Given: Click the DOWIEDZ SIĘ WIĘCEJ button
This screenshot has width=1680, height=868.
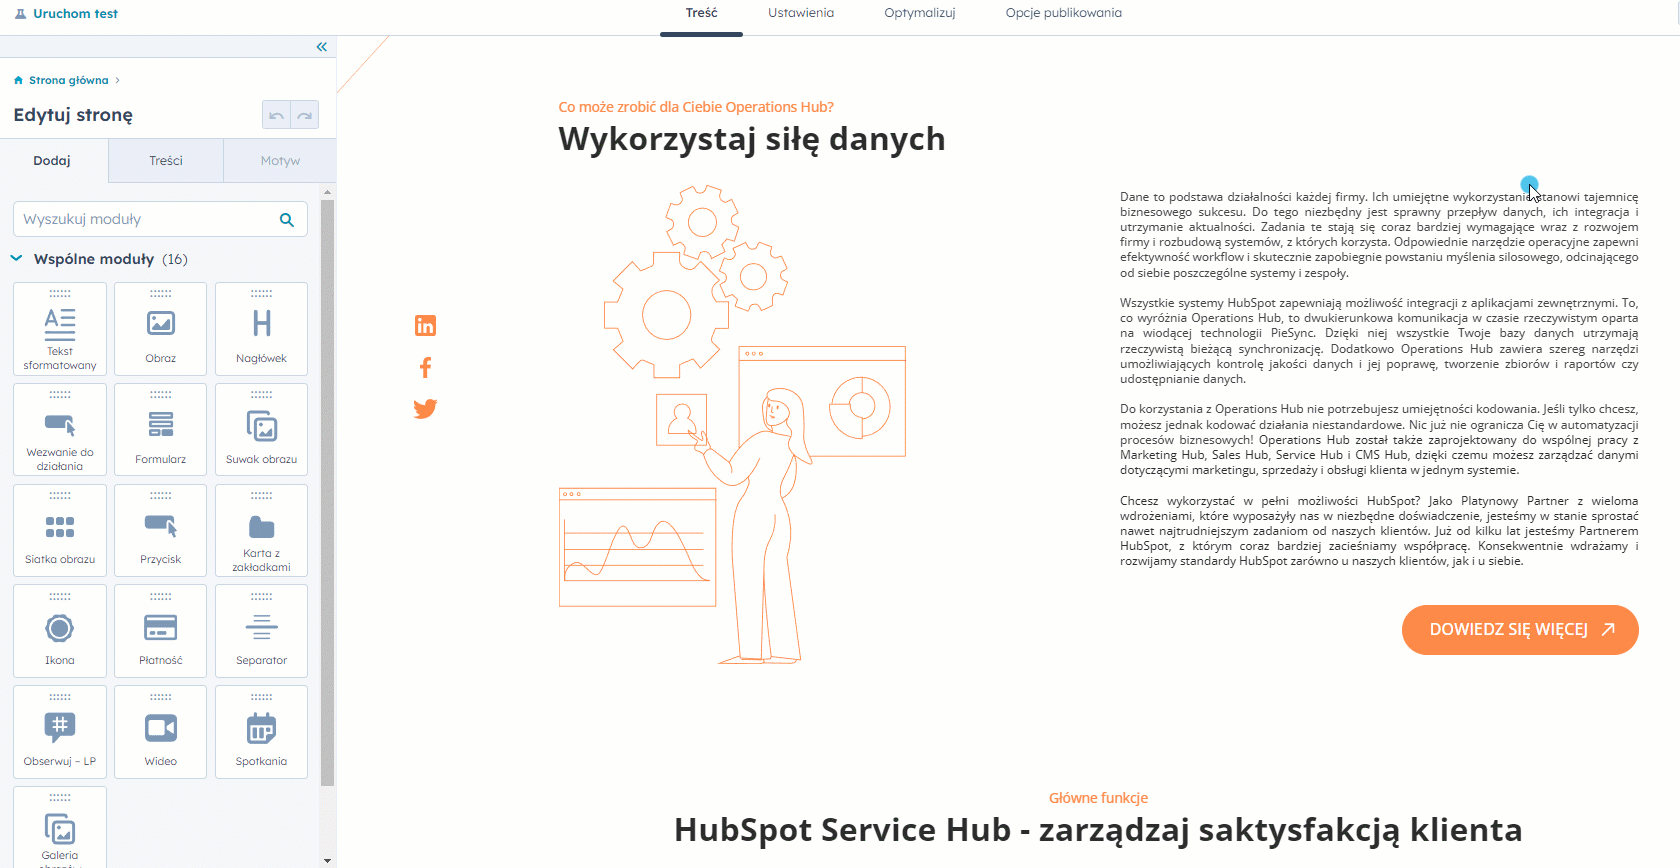Looking at the screenshot, I should [x=1520, y=630].
